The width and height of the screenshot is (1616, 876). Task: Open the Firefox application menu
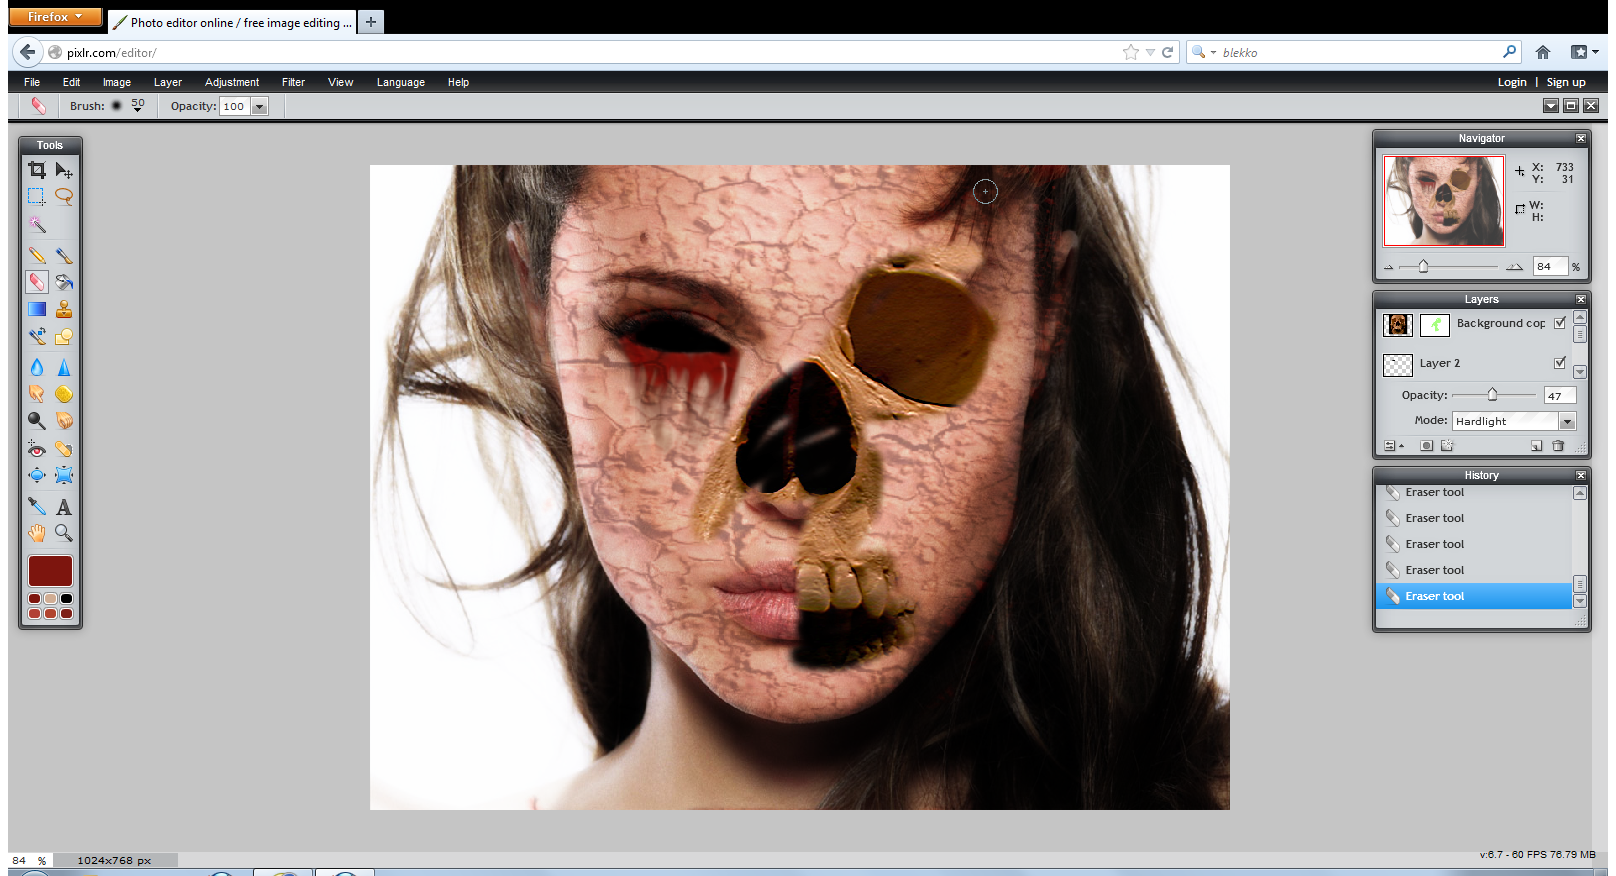point(55,17)
